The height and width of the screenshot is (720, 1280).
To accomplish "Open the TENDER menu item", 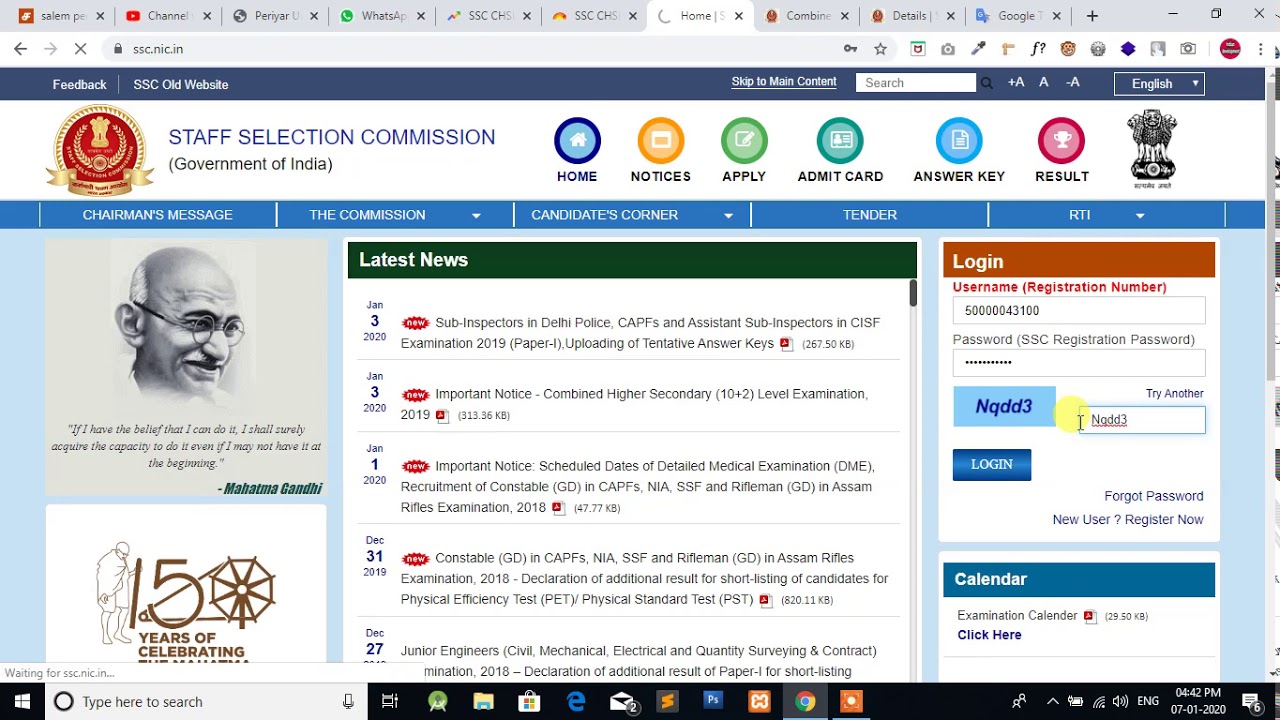I will [x=869, y=215].
